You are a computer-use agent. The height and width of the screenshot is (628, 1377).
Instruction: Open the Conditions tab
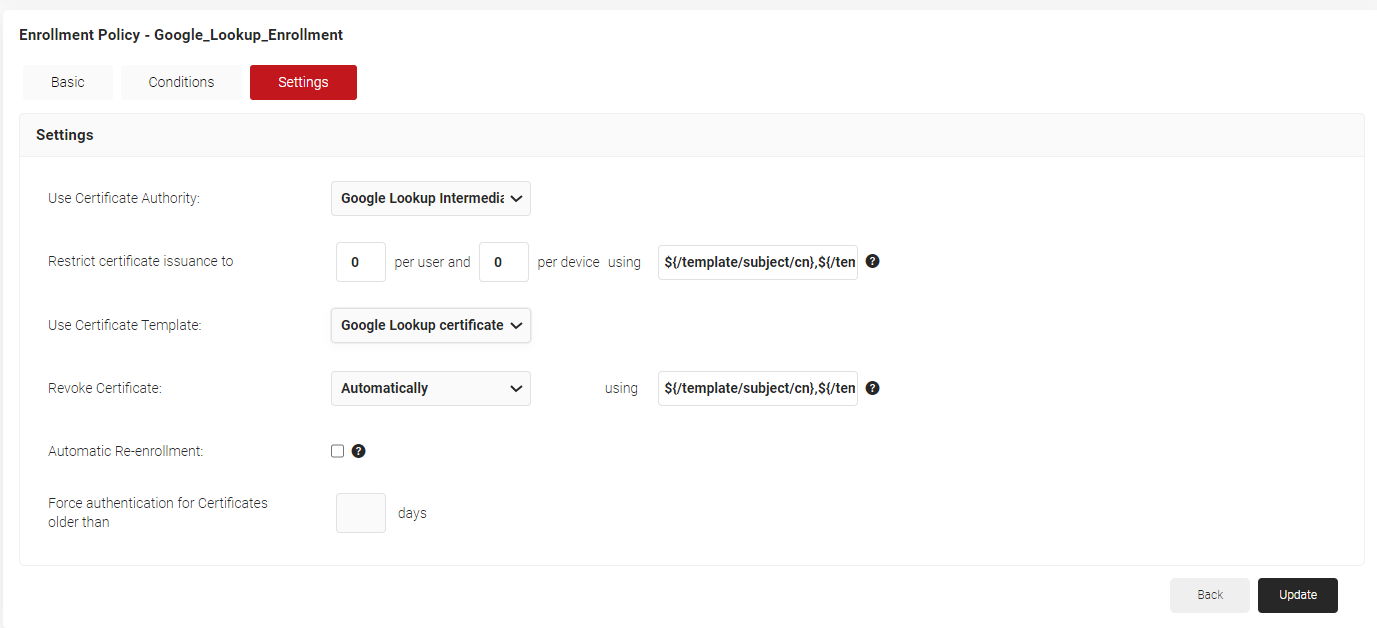pyautogui.click(x=181, y=82)
